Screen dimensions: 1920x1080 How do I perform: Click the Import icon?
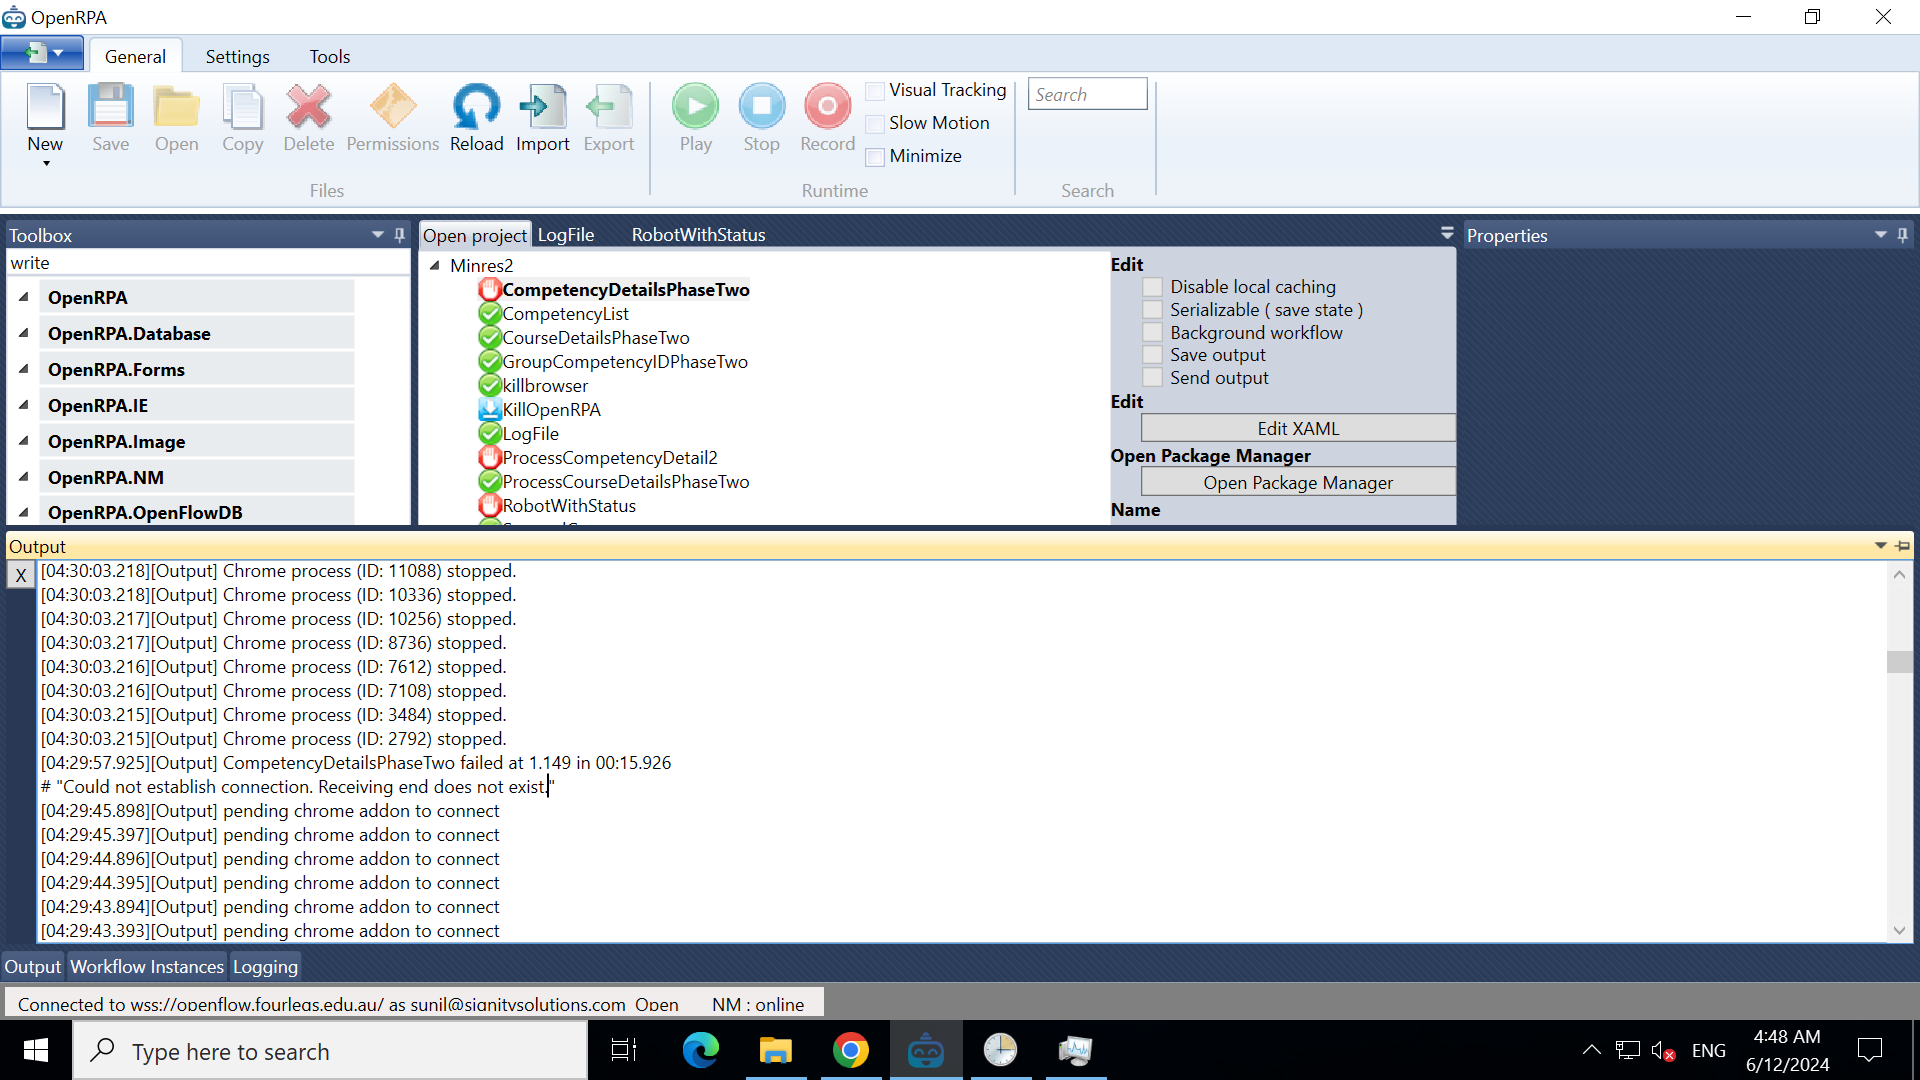542,107
